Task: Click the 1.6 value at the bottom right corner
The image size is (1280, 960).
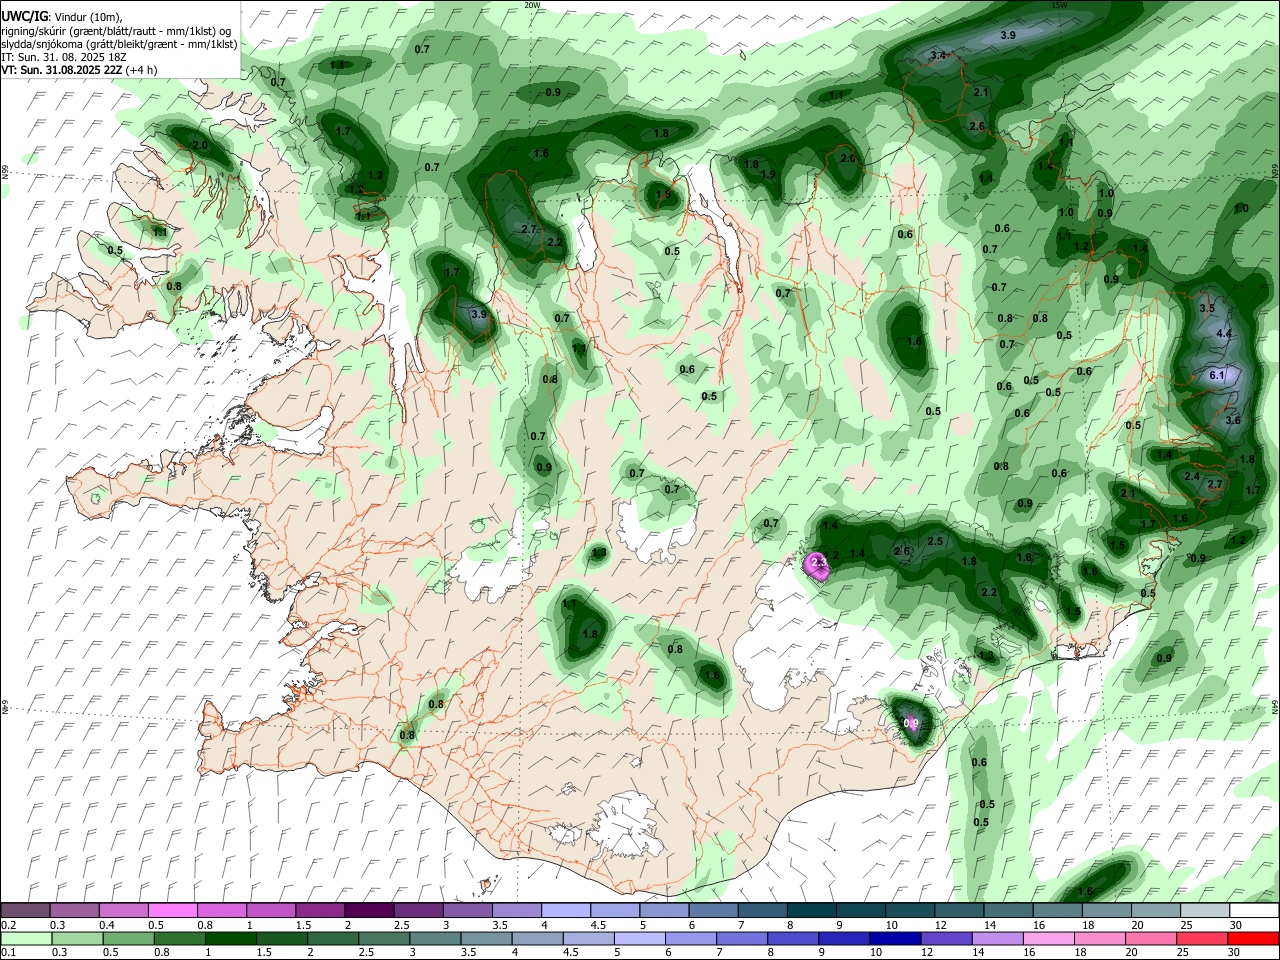Action: (x=1086, y=891)
